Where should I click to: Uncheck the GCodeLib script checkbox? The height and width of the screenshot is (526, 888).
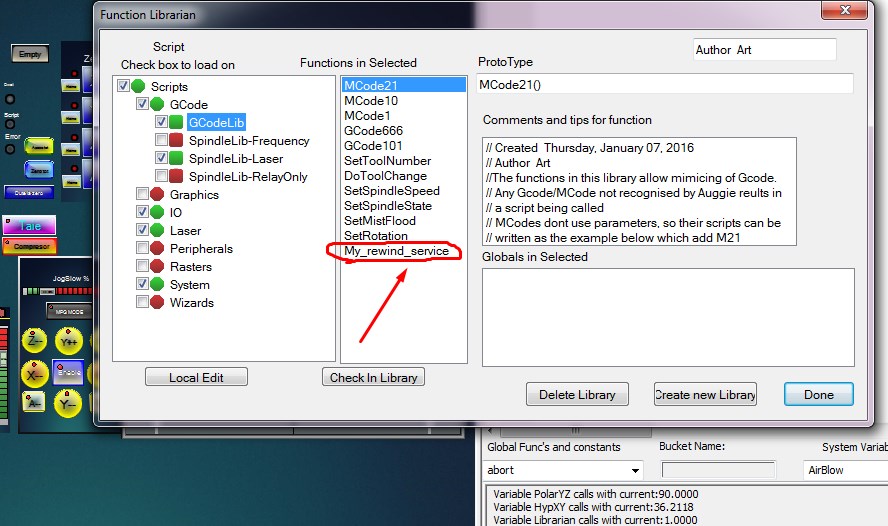161,122
